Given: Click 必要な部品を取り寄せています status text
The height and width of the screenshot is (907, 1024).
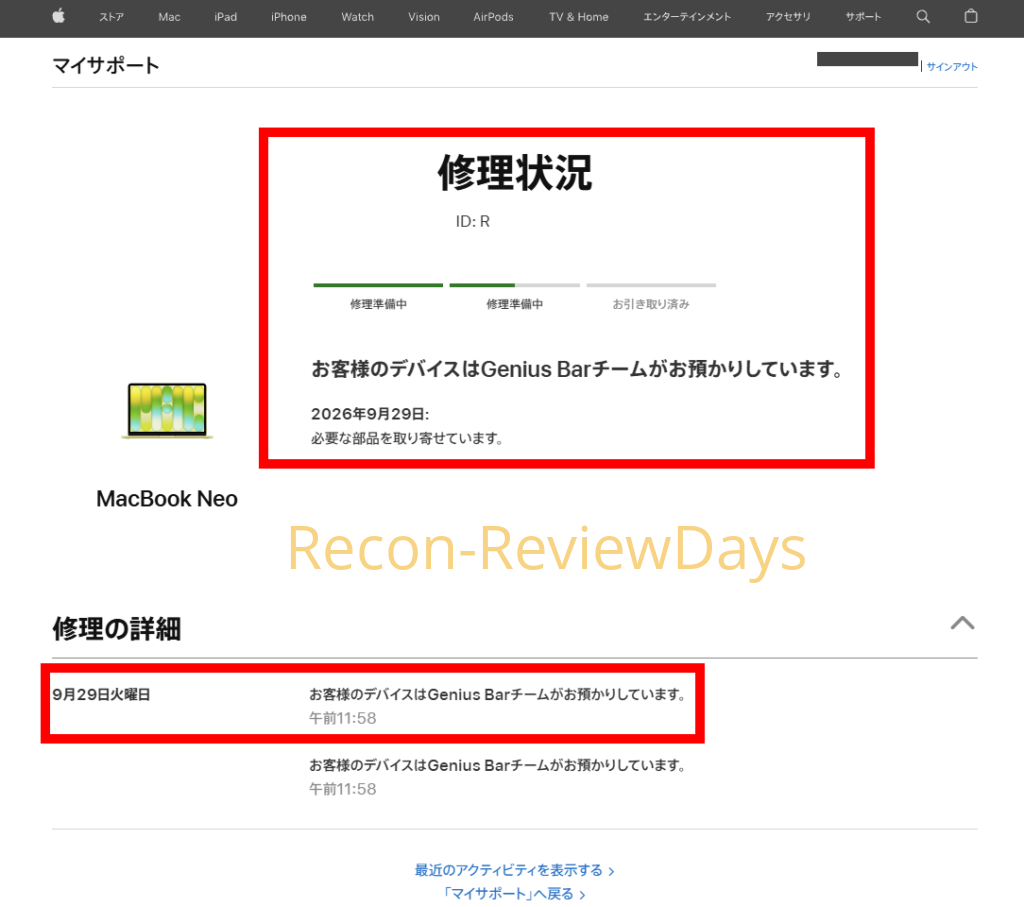Looking at the screenshot, I should (x=407, y=438).
